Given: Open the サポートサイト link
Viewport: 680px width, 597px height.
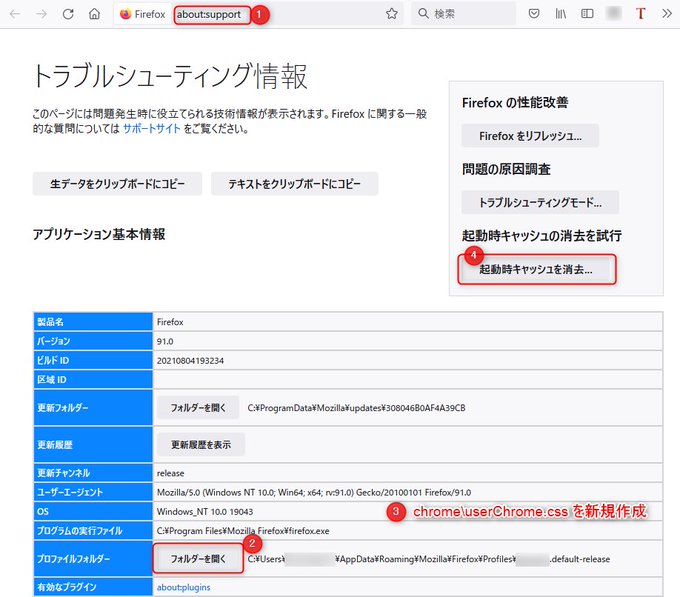Looking at the screenshot, I should tap(151, 129).
